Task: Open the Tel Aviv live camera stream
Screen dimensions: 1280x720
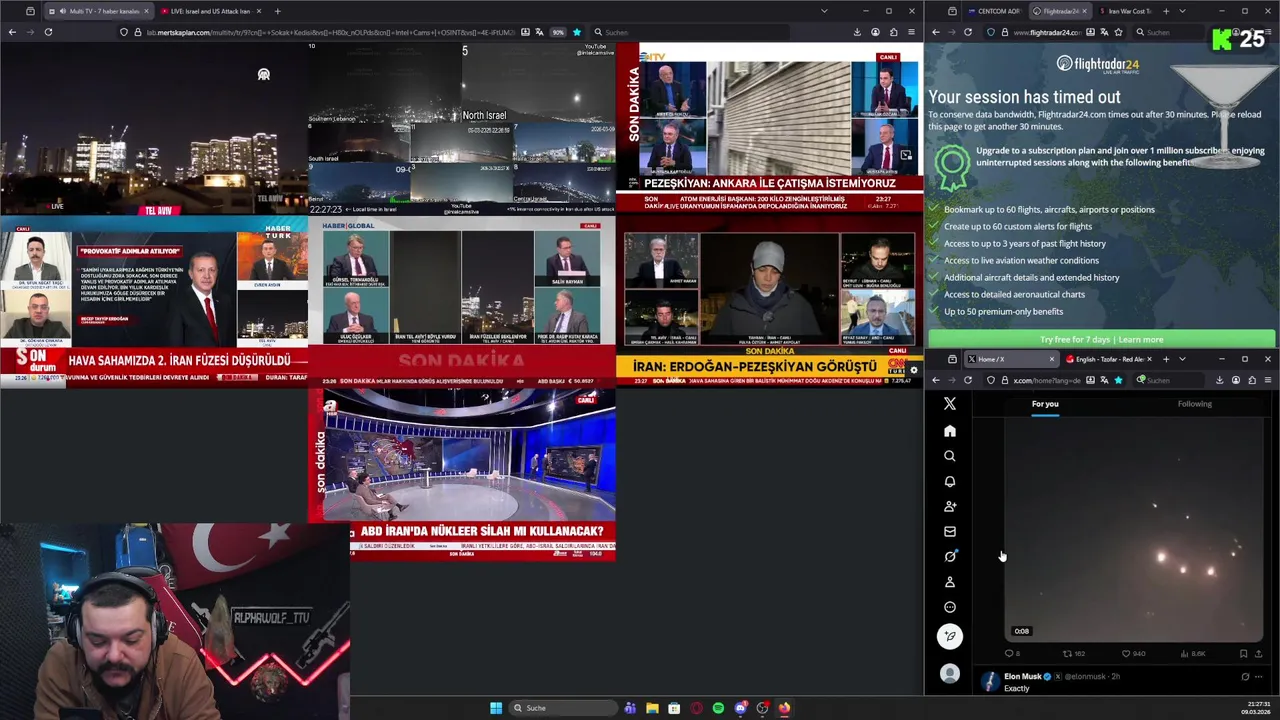Action: [x=154, y=128]
